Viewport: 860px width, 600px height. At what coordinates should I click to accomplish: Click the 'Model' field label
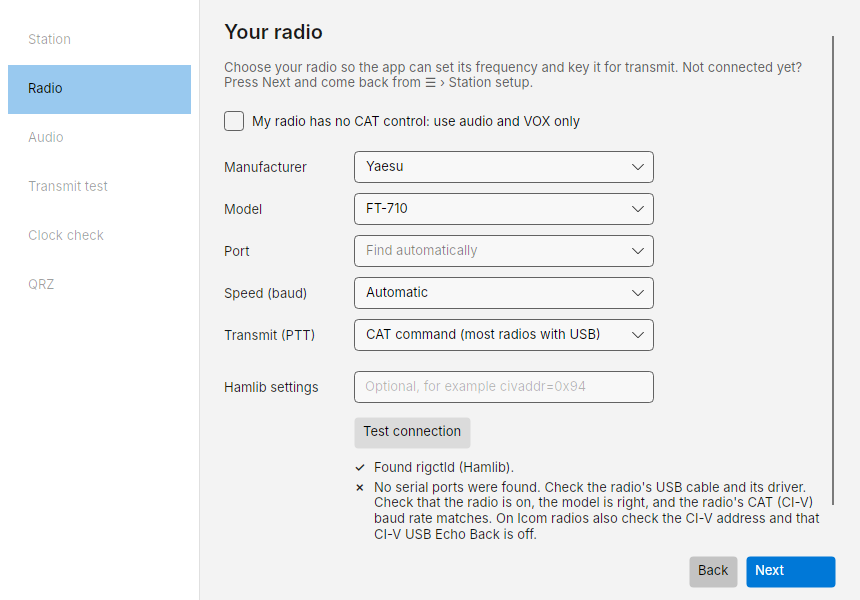pyautogui.click(x=243, y=210)
